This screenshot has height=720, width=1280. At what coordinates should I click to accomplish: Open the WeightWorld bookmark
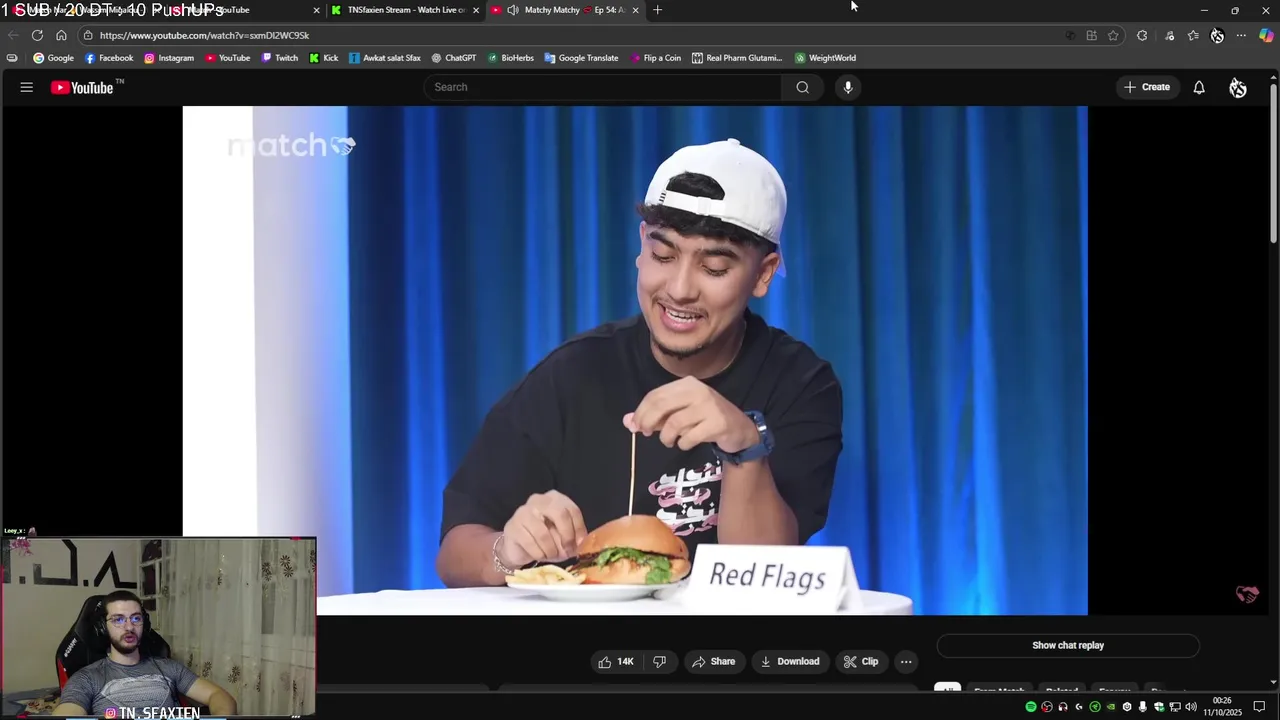(x=825, y=58)
